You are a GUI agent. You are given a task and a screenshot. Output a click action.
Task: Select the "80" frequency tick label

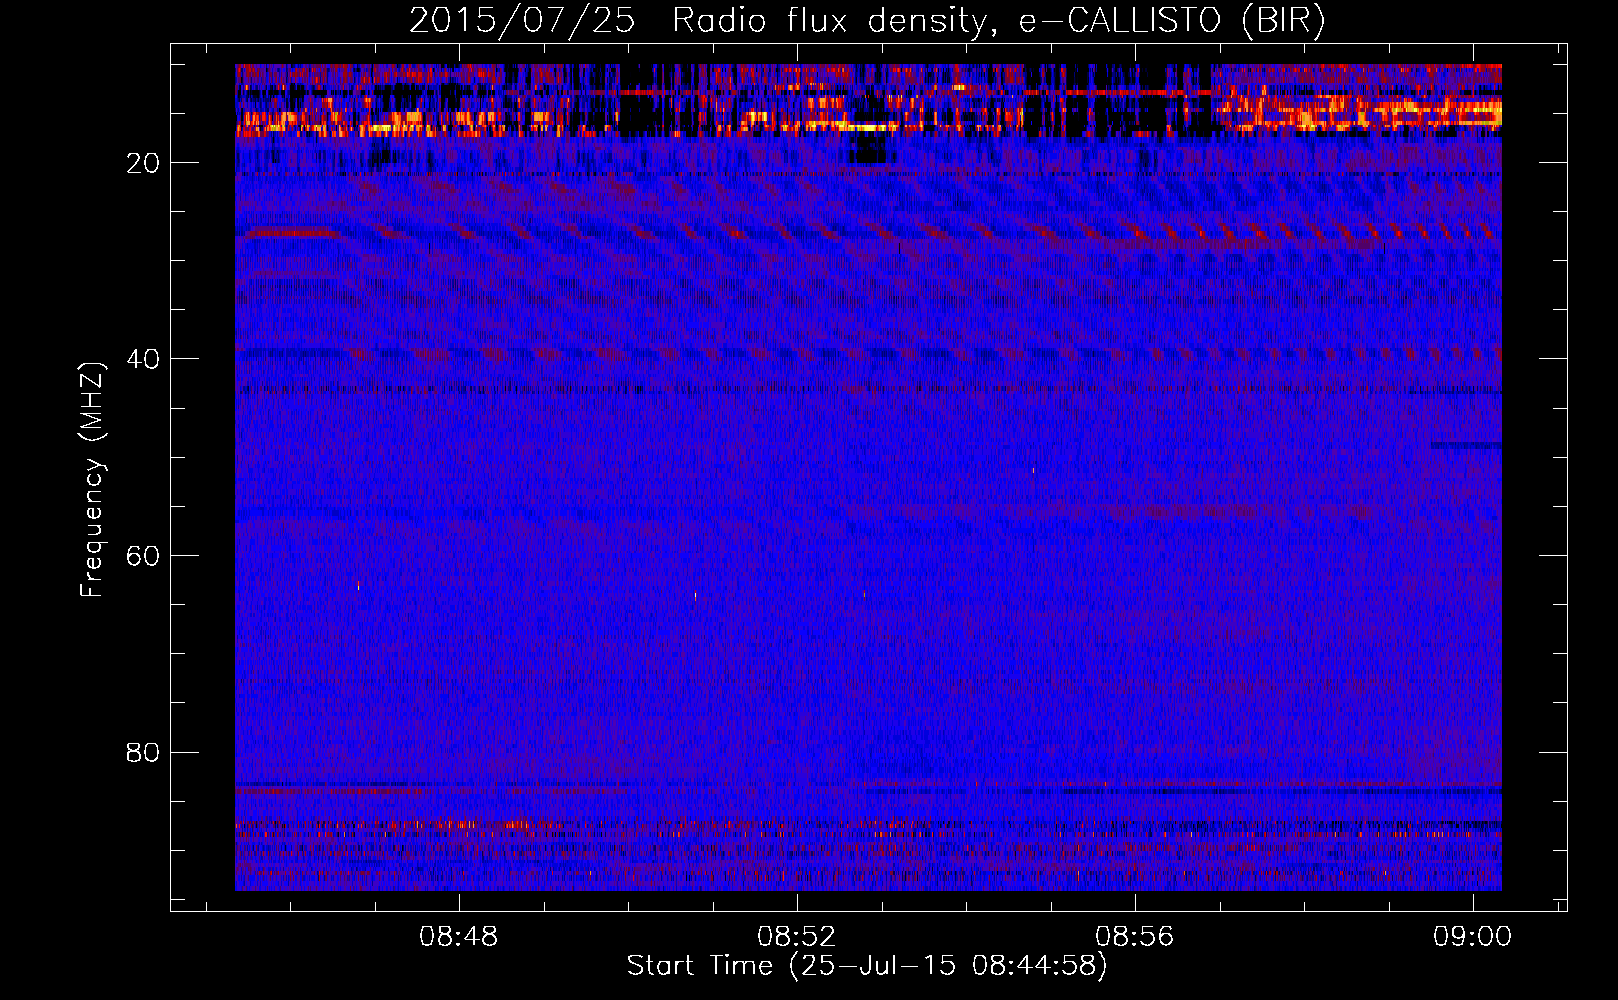pyautogui.click(x=144, y=752)
